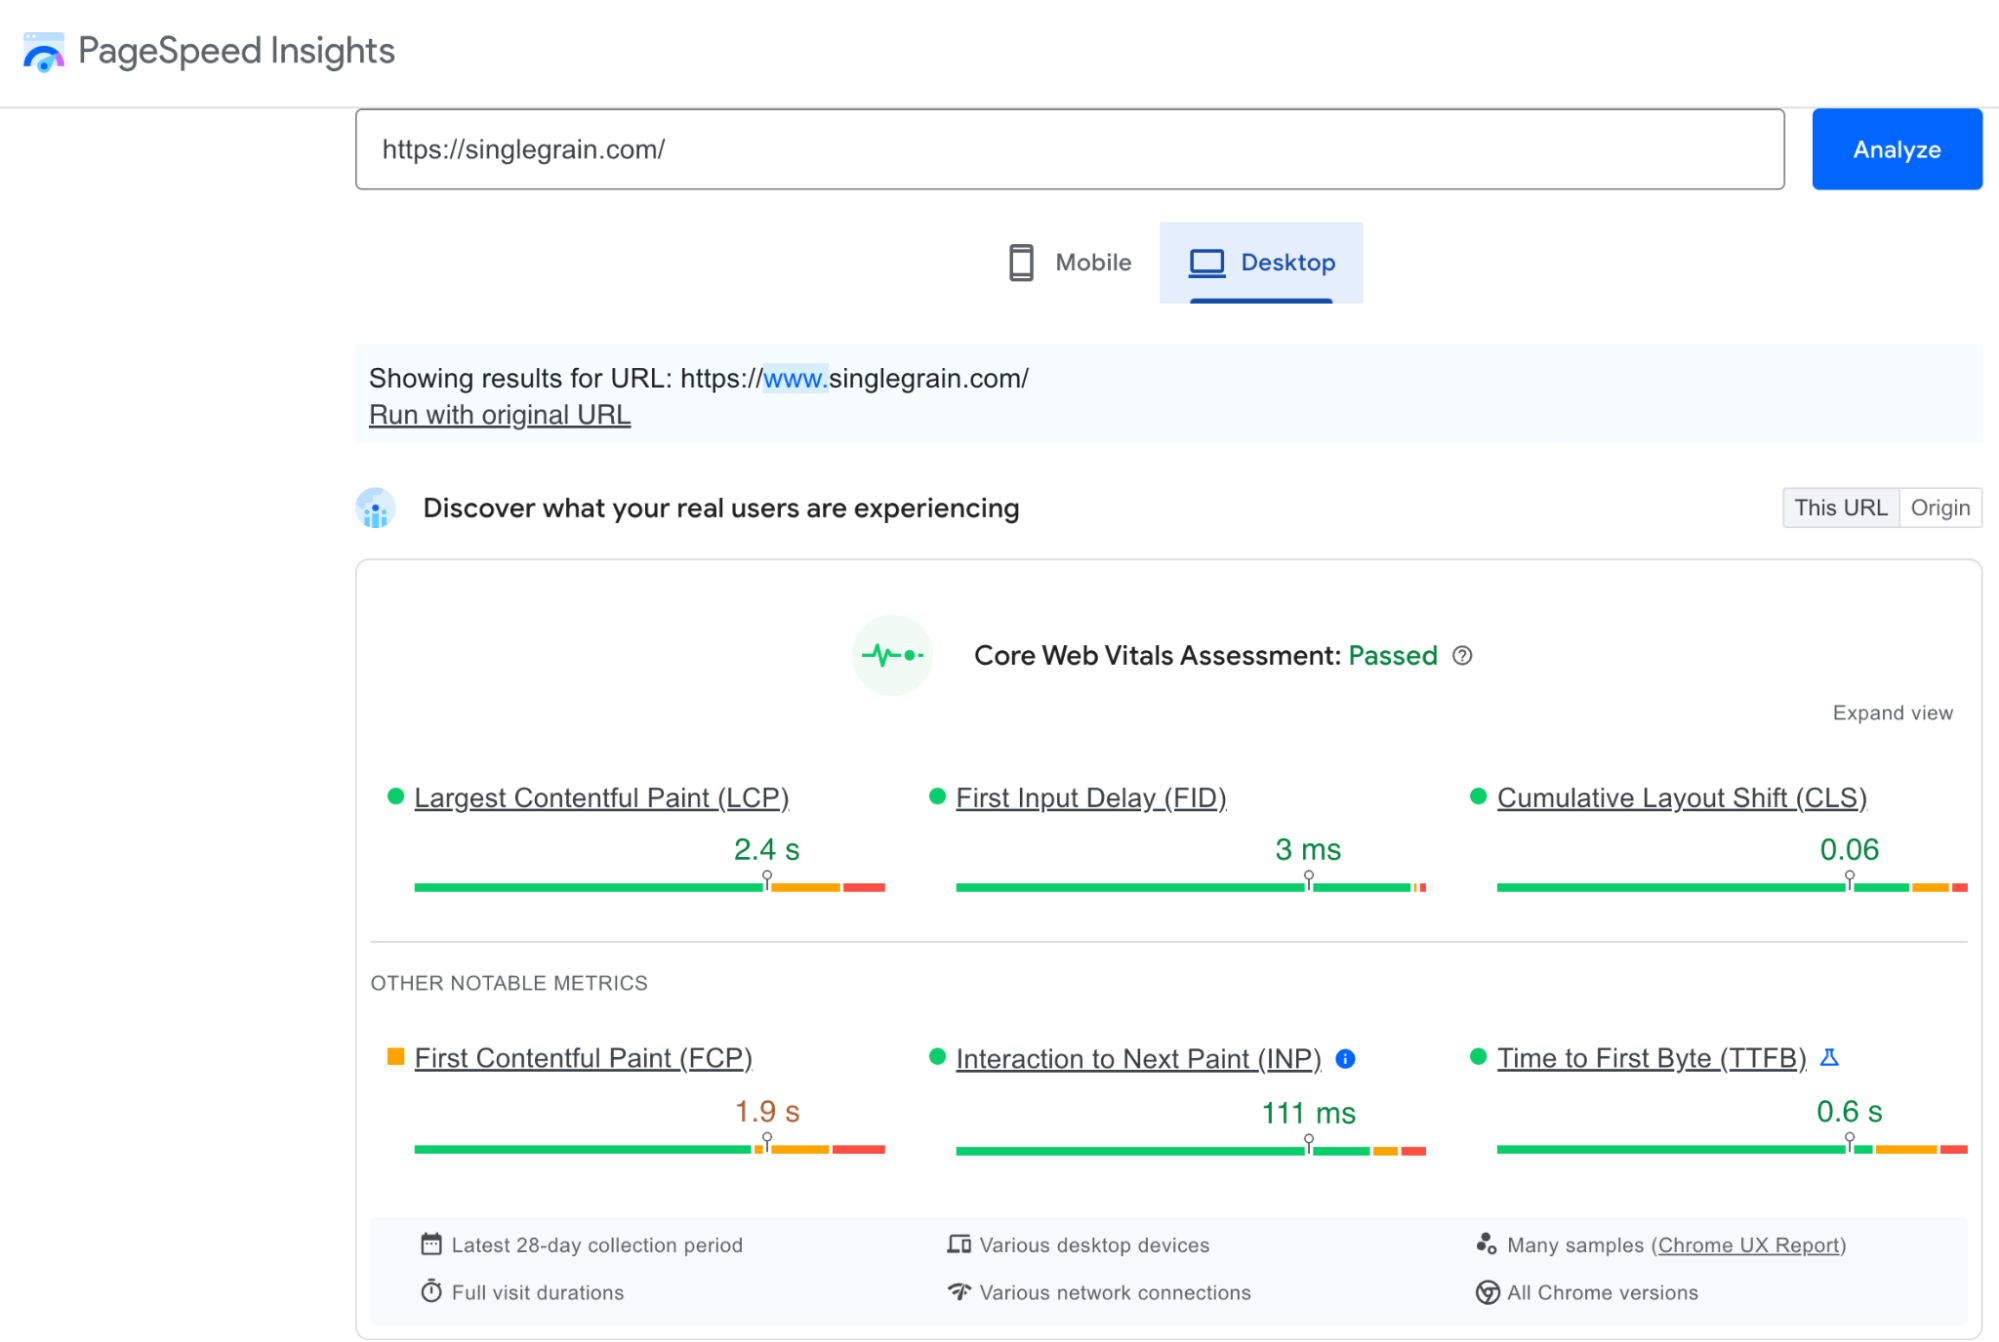Screen dimensions: 1999x1342
Task: Click the Chrome icon for Chrome versions
Action: tap(1487, 1292)
